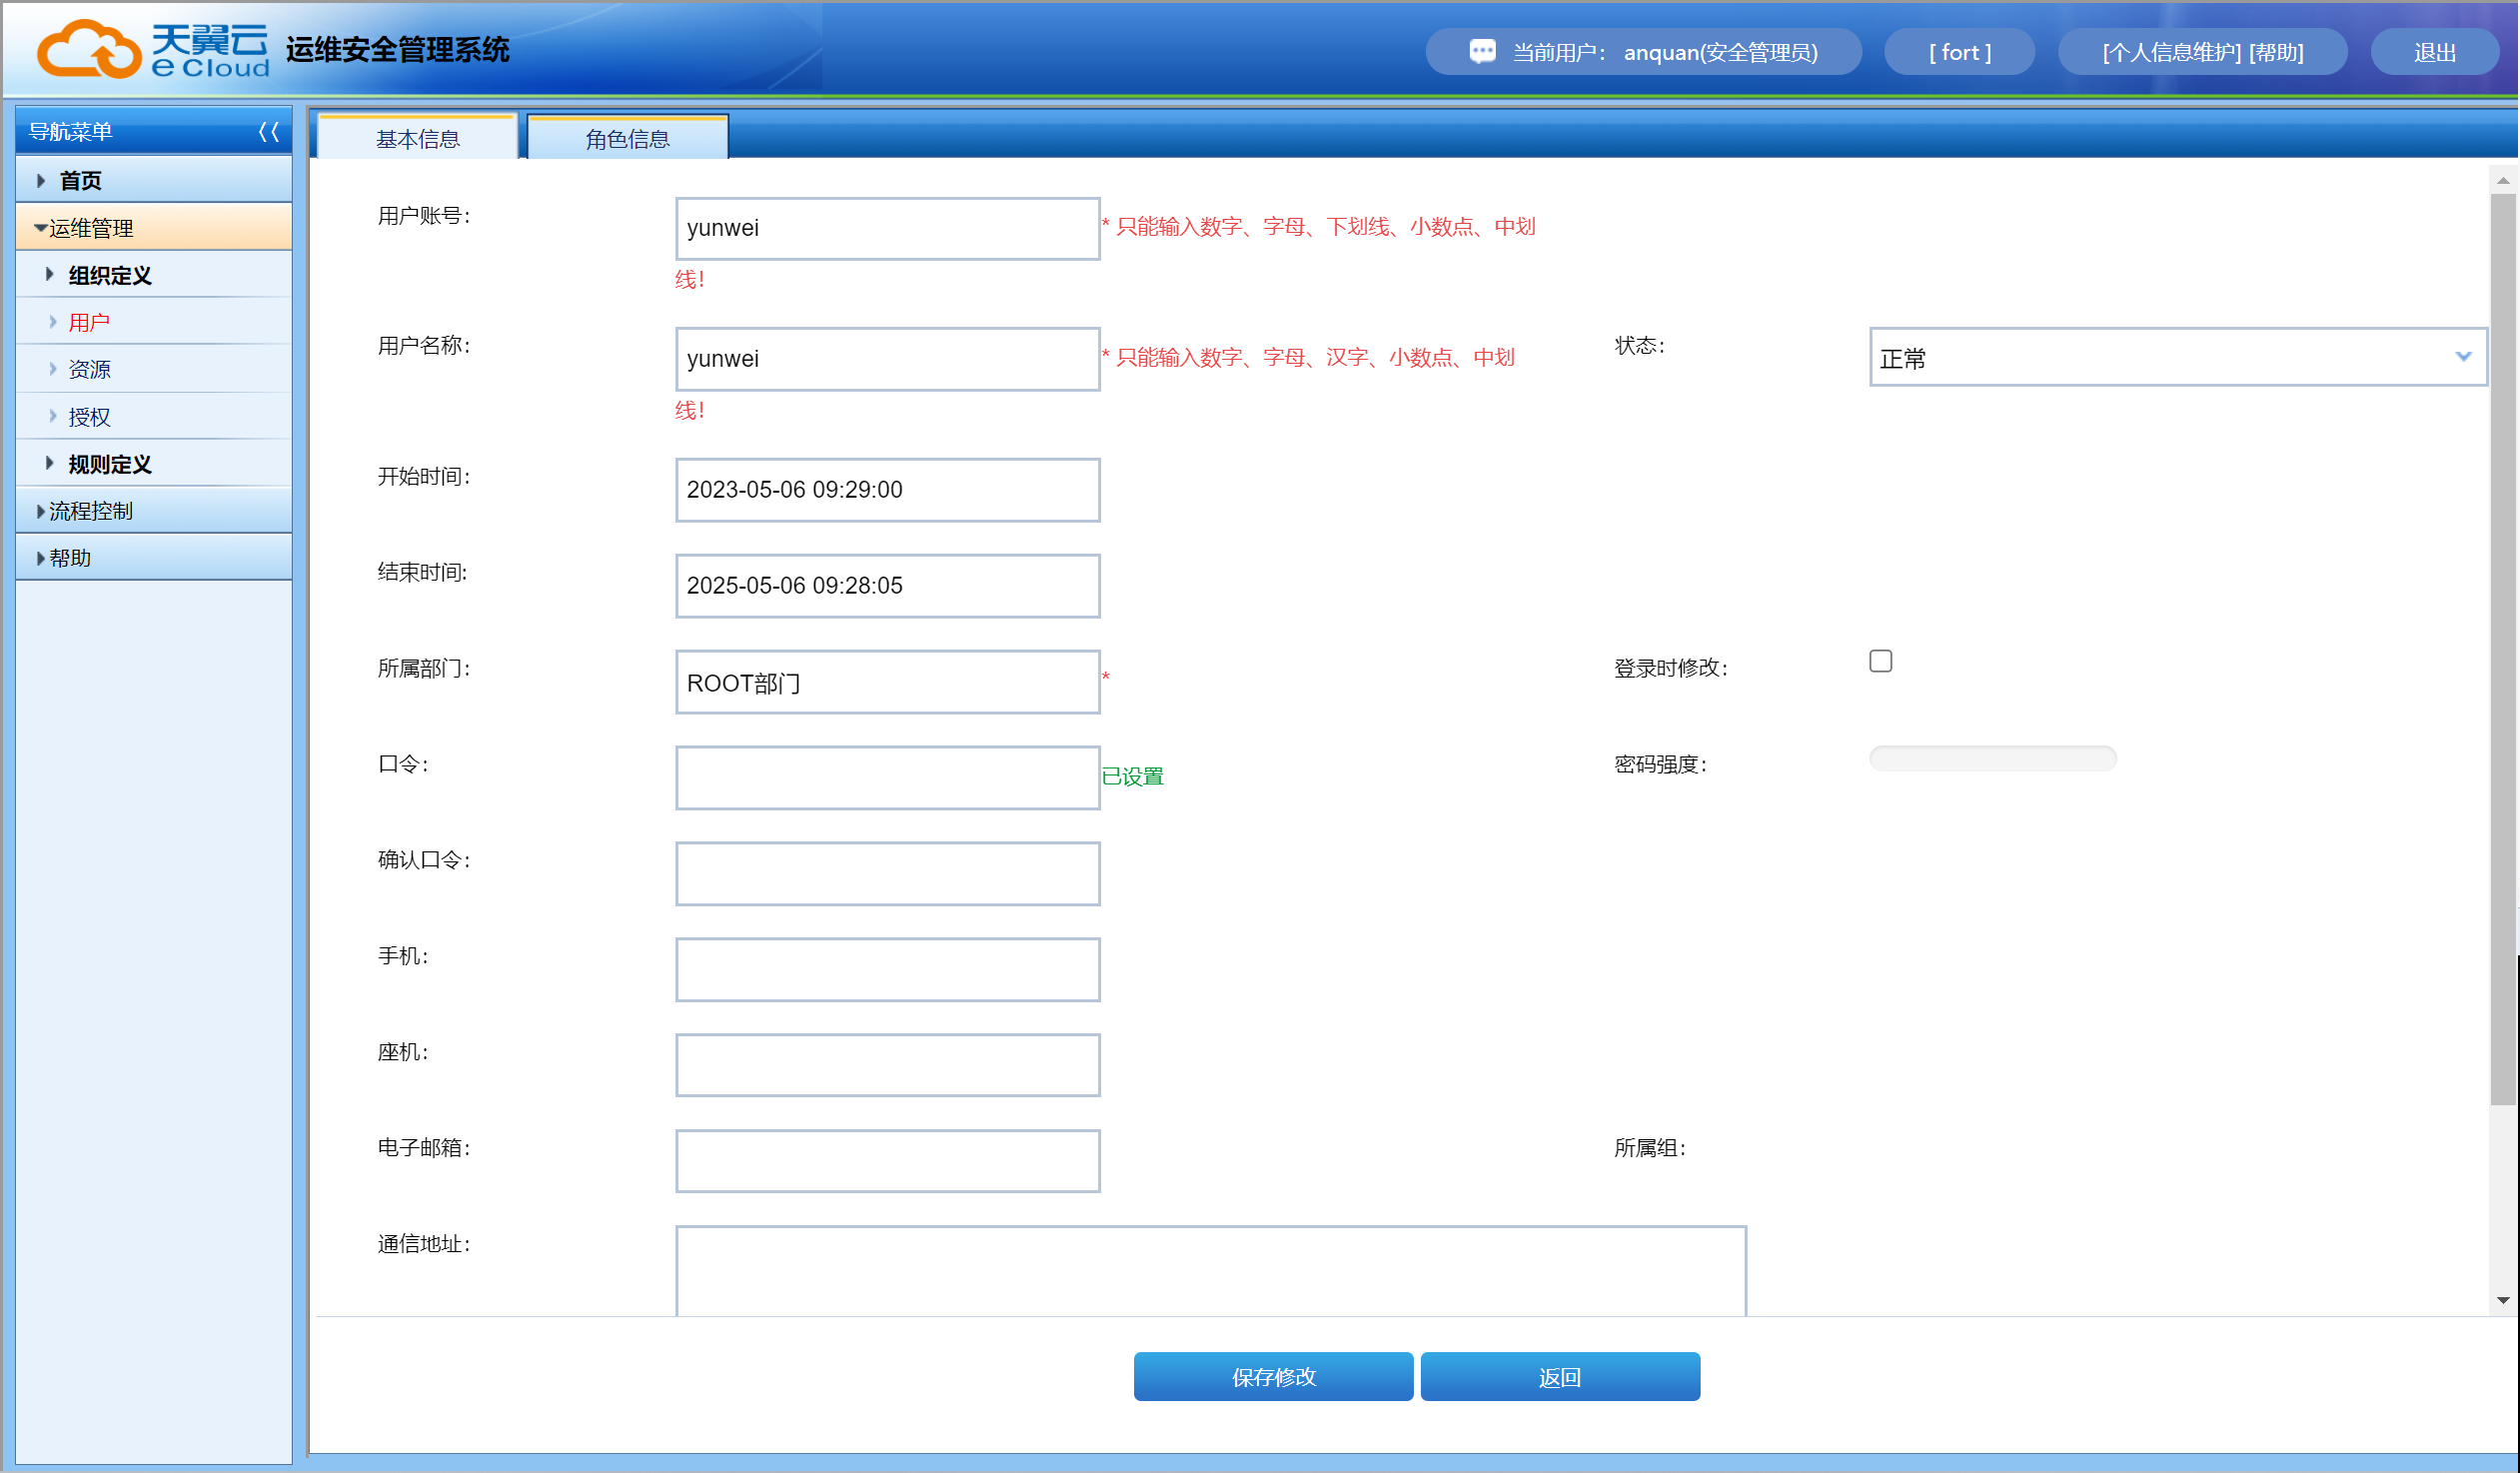Open 资源 in the navigation tree
Screen dimensions: 2520x1473
(89, 369)
